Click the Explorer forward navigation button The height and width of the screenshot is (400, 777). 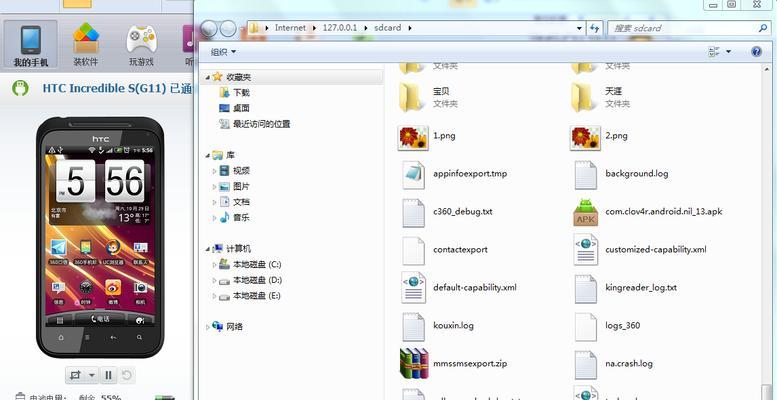click(x=228, y=29)
